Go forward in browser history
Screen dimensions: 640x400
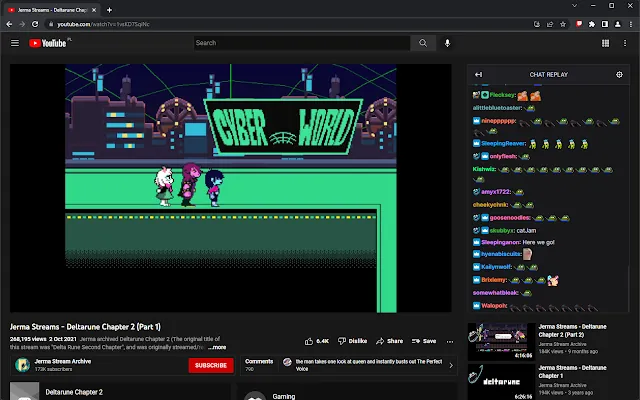22,24
